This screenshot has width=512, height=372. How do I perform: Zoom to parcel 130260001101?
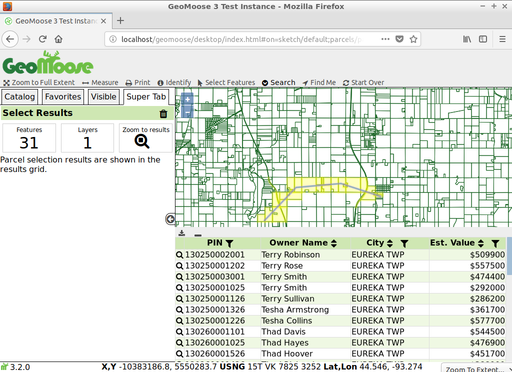[179, 332]
